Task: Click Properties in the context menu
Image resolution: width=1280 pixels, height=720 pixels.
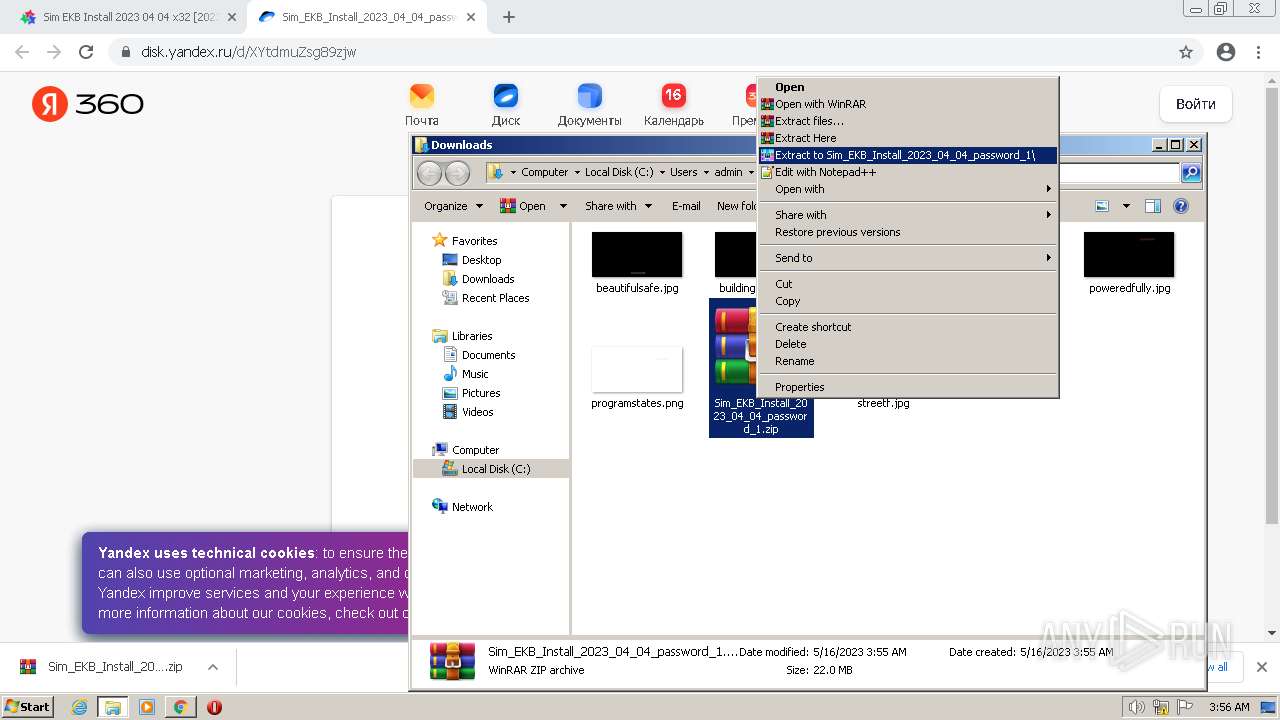Action: (908, 387)
